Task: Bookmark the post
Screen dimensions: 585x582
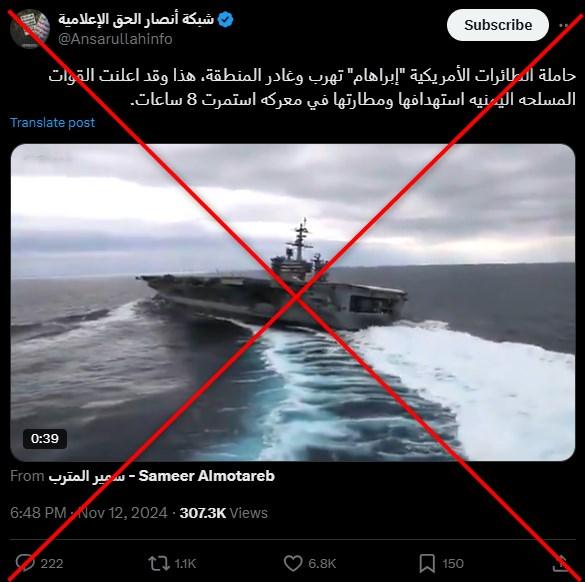Action: click(x=427, y=563)
